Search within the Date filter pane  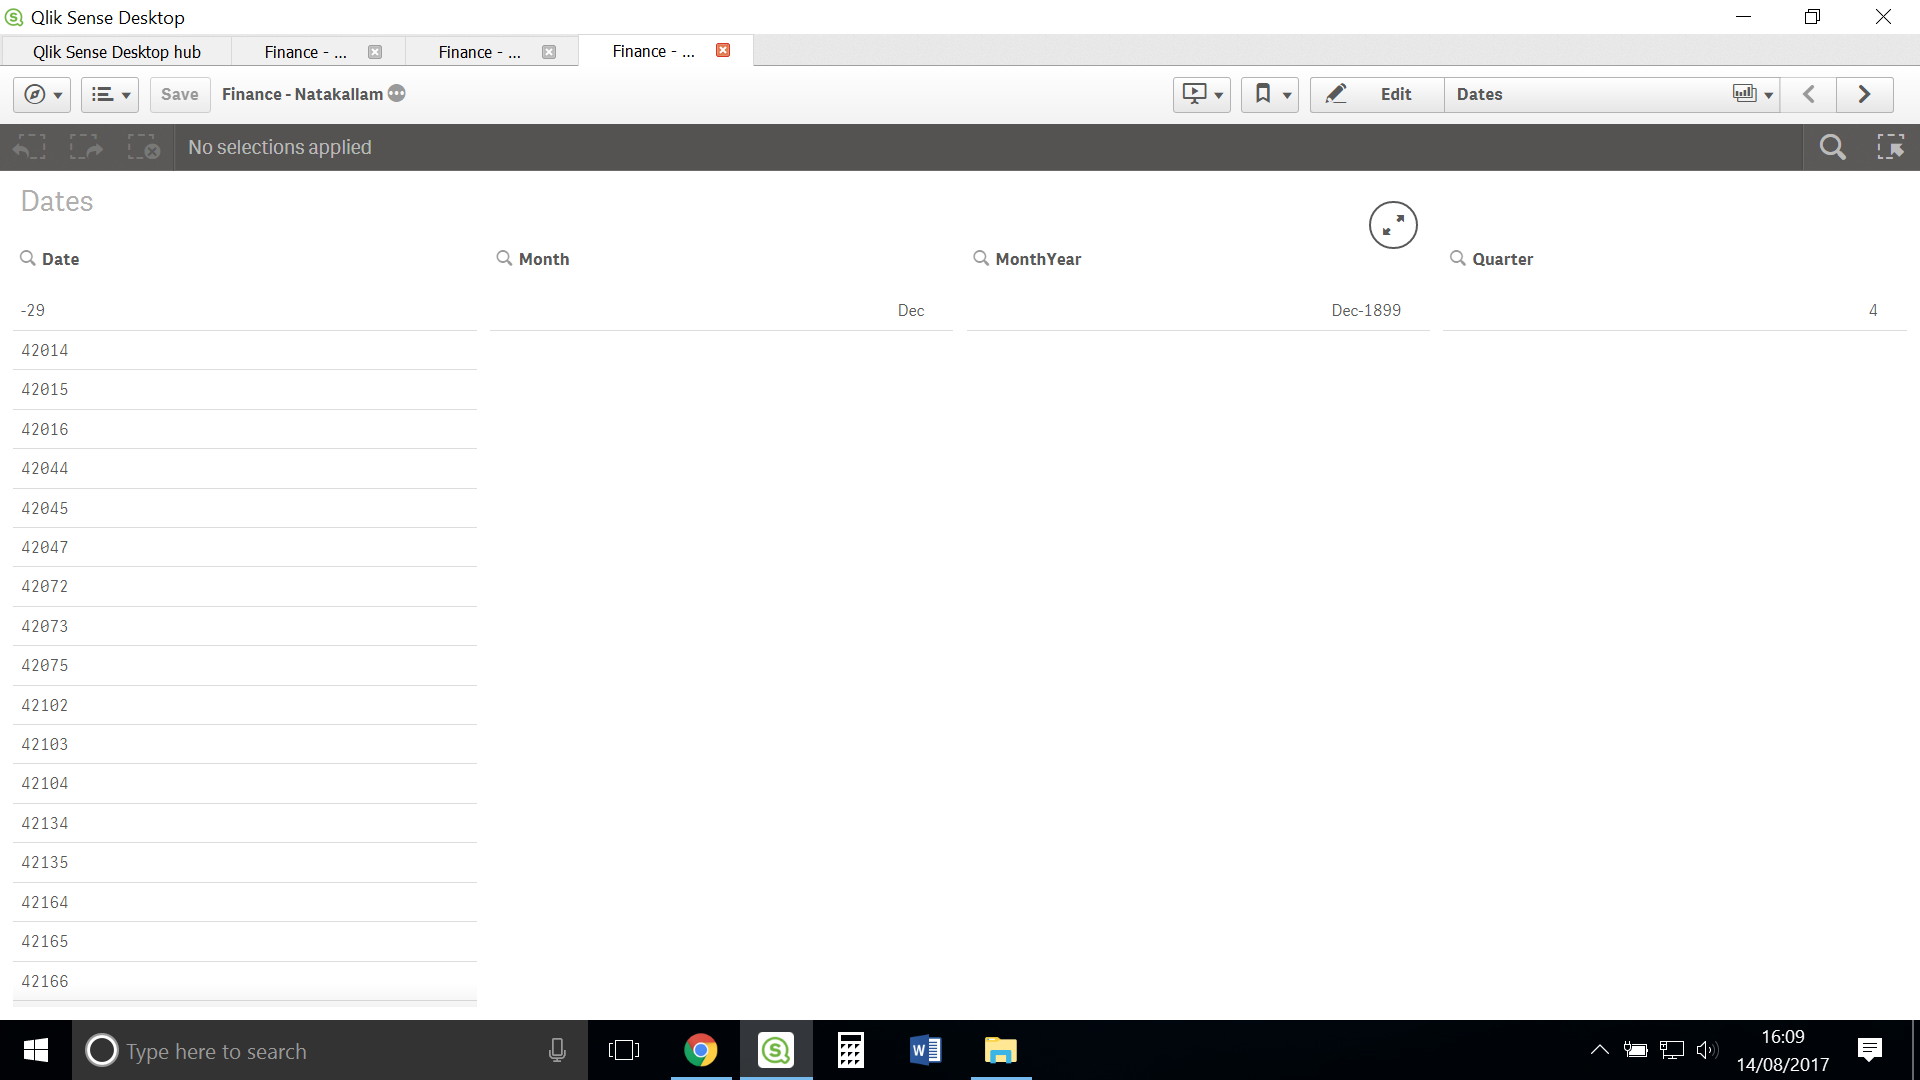pos(27,258)
